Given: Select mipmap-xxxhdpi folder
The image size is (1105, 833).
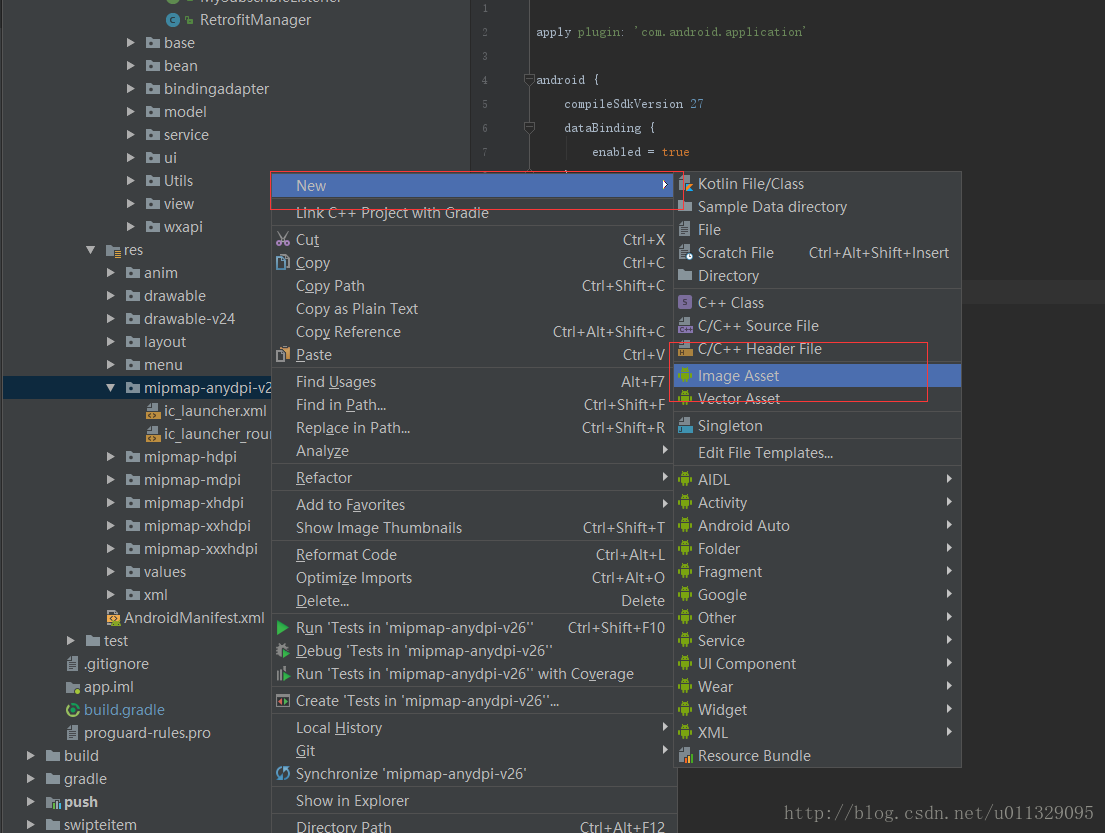Looking at the screenshot, I should click(201, 549).
